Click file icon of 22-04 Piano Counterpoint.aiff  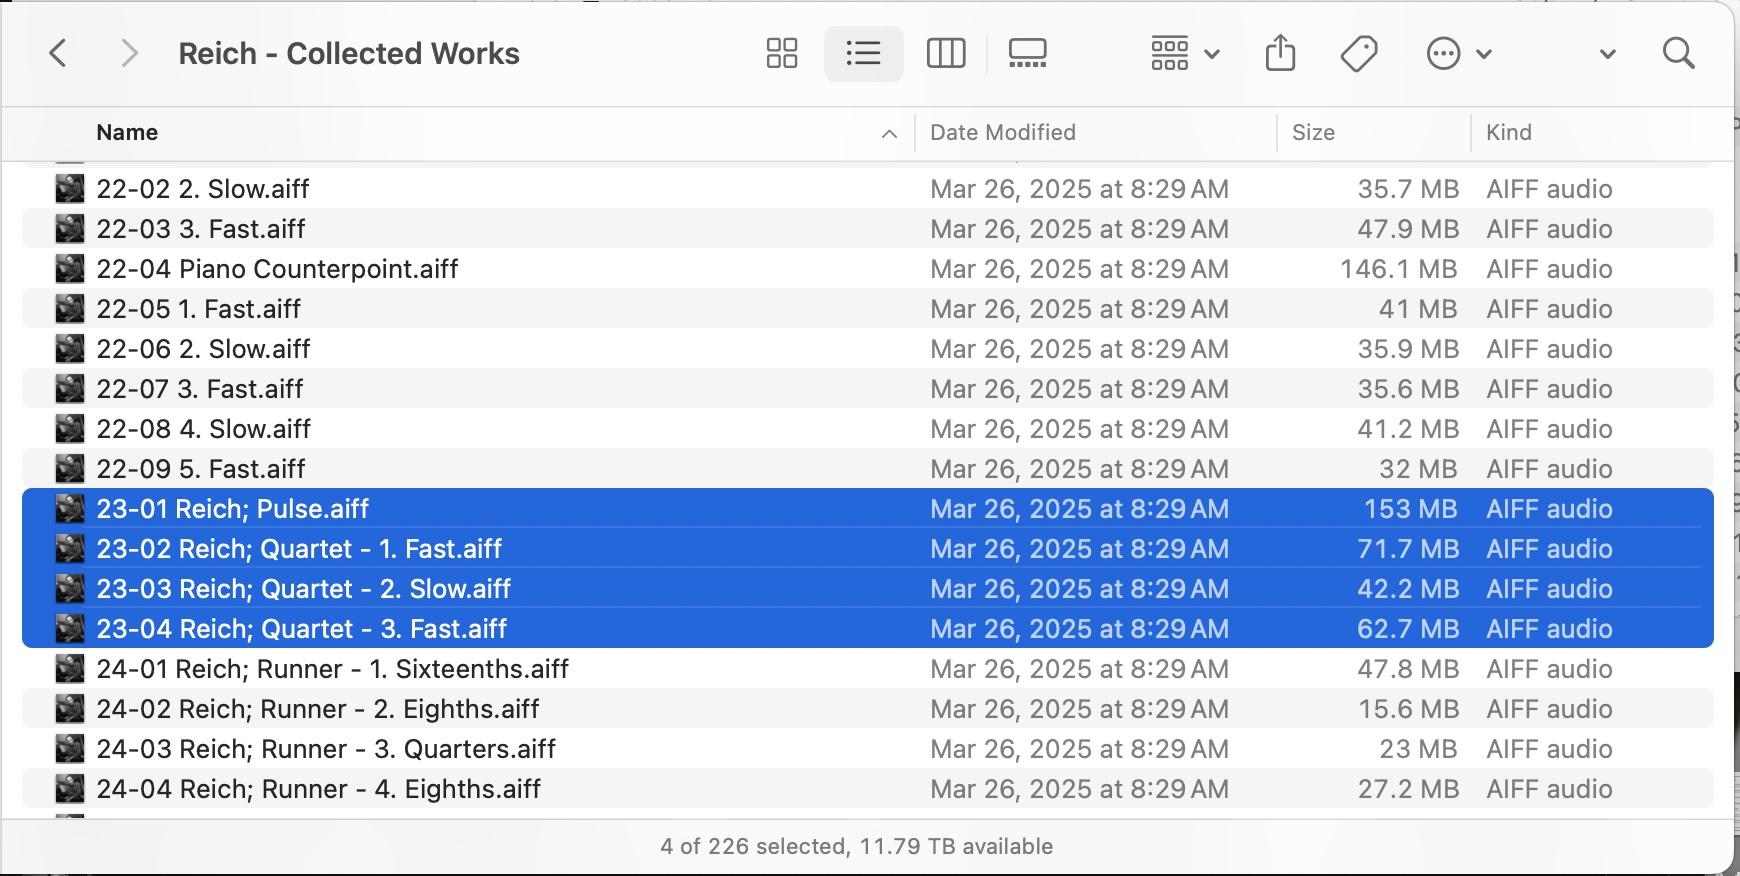coord(70,269)
